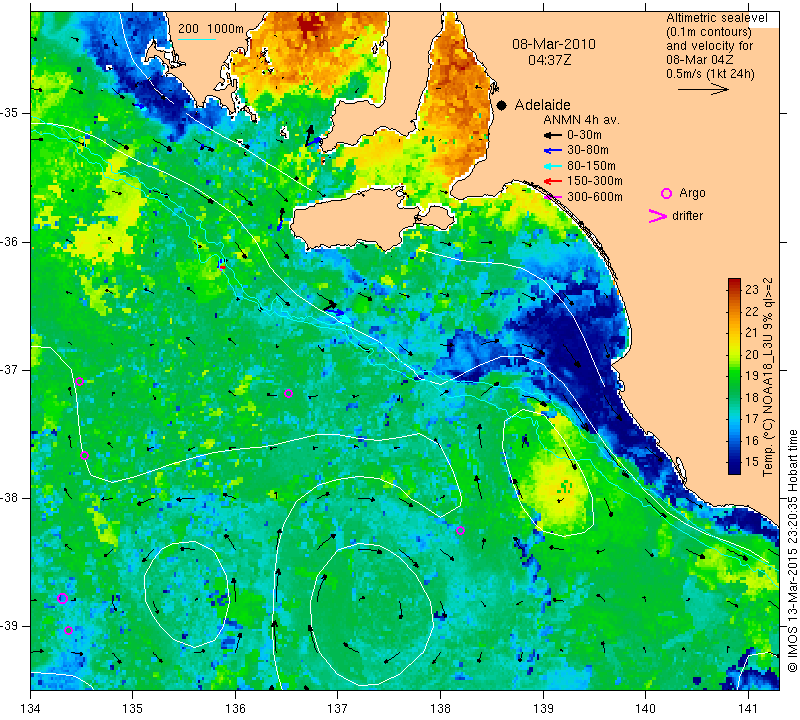The height and width of the screenshot is (720, 800).
Task: Click the IMOS copyright timestamp text
Action: tap(792, 551)
